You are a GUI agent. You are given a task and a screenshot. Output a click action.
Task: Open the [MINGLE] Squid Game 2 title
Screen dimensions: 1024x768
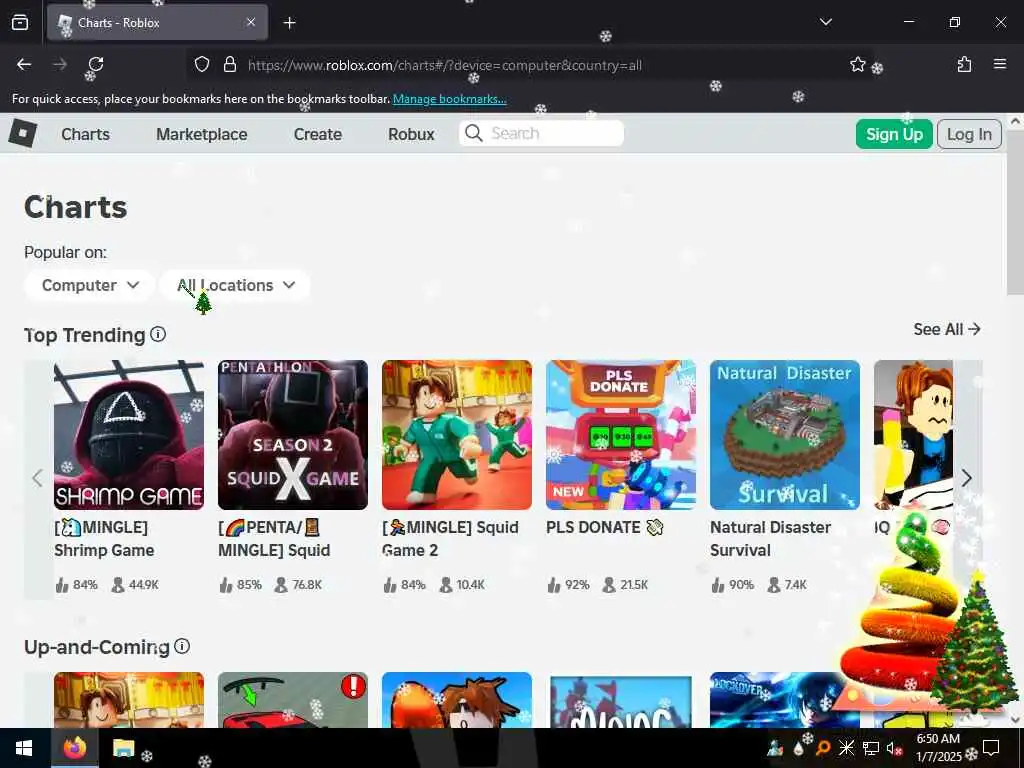click(x=451, y=539)
